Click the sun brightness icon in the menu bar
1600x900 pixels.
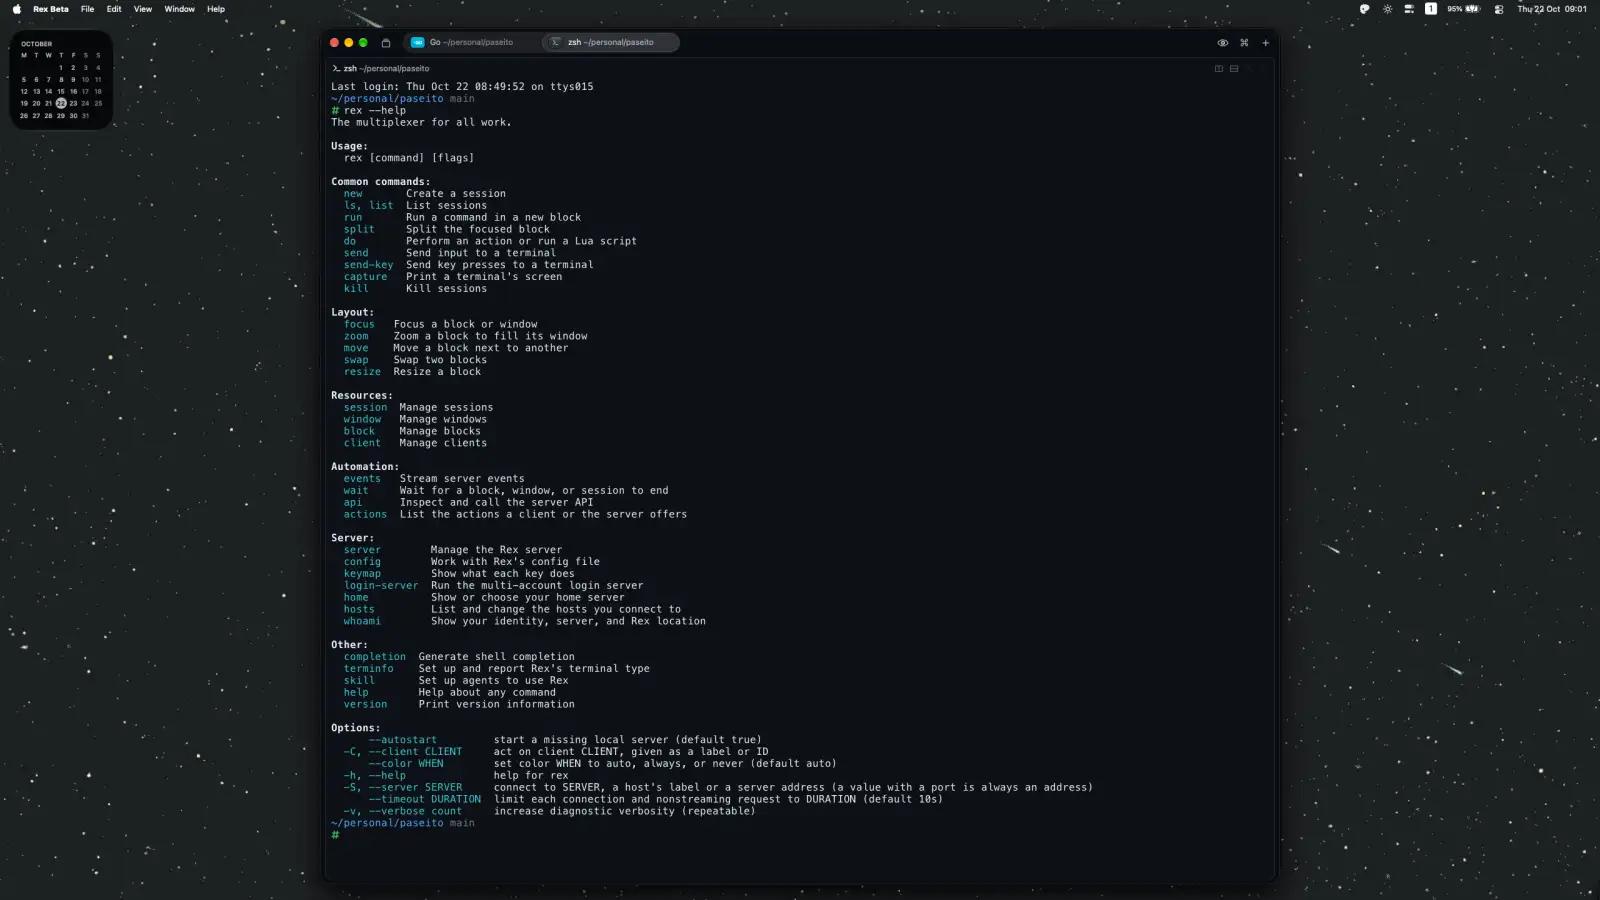1387,9
